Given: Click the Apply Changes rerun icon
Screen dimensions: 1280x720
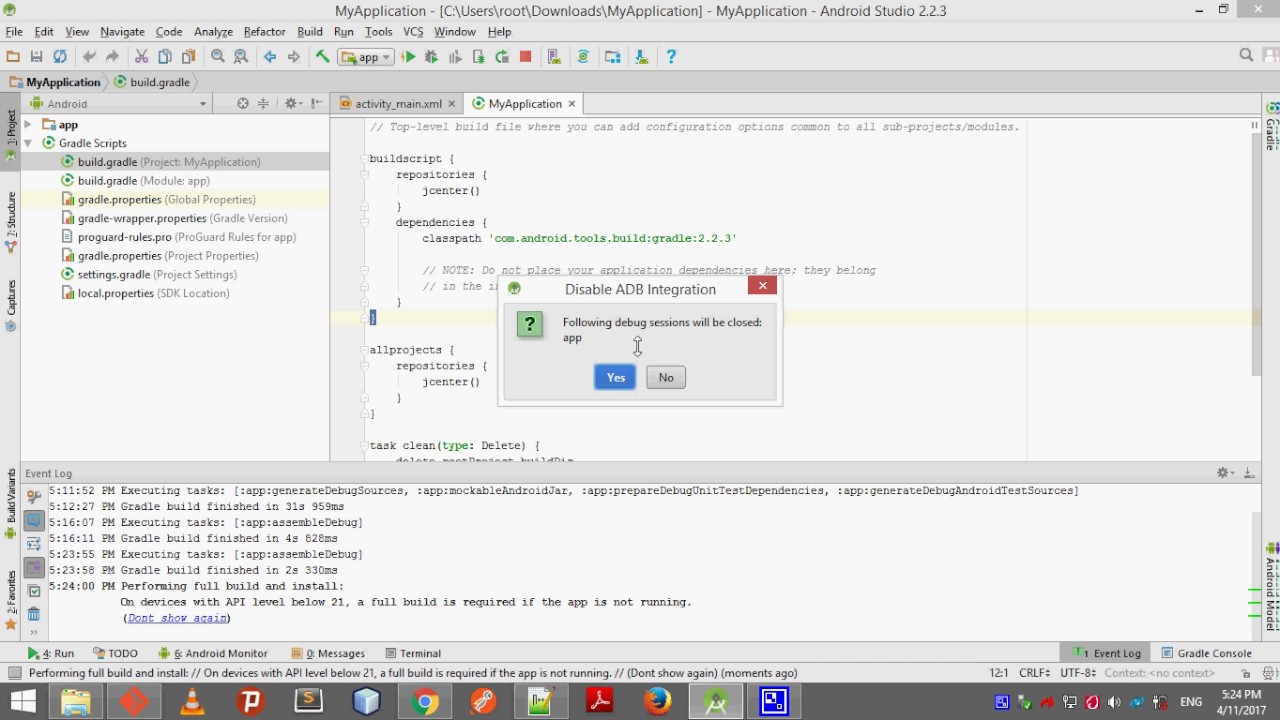Looking at the screenshot, I should click(x=502, y=57).
